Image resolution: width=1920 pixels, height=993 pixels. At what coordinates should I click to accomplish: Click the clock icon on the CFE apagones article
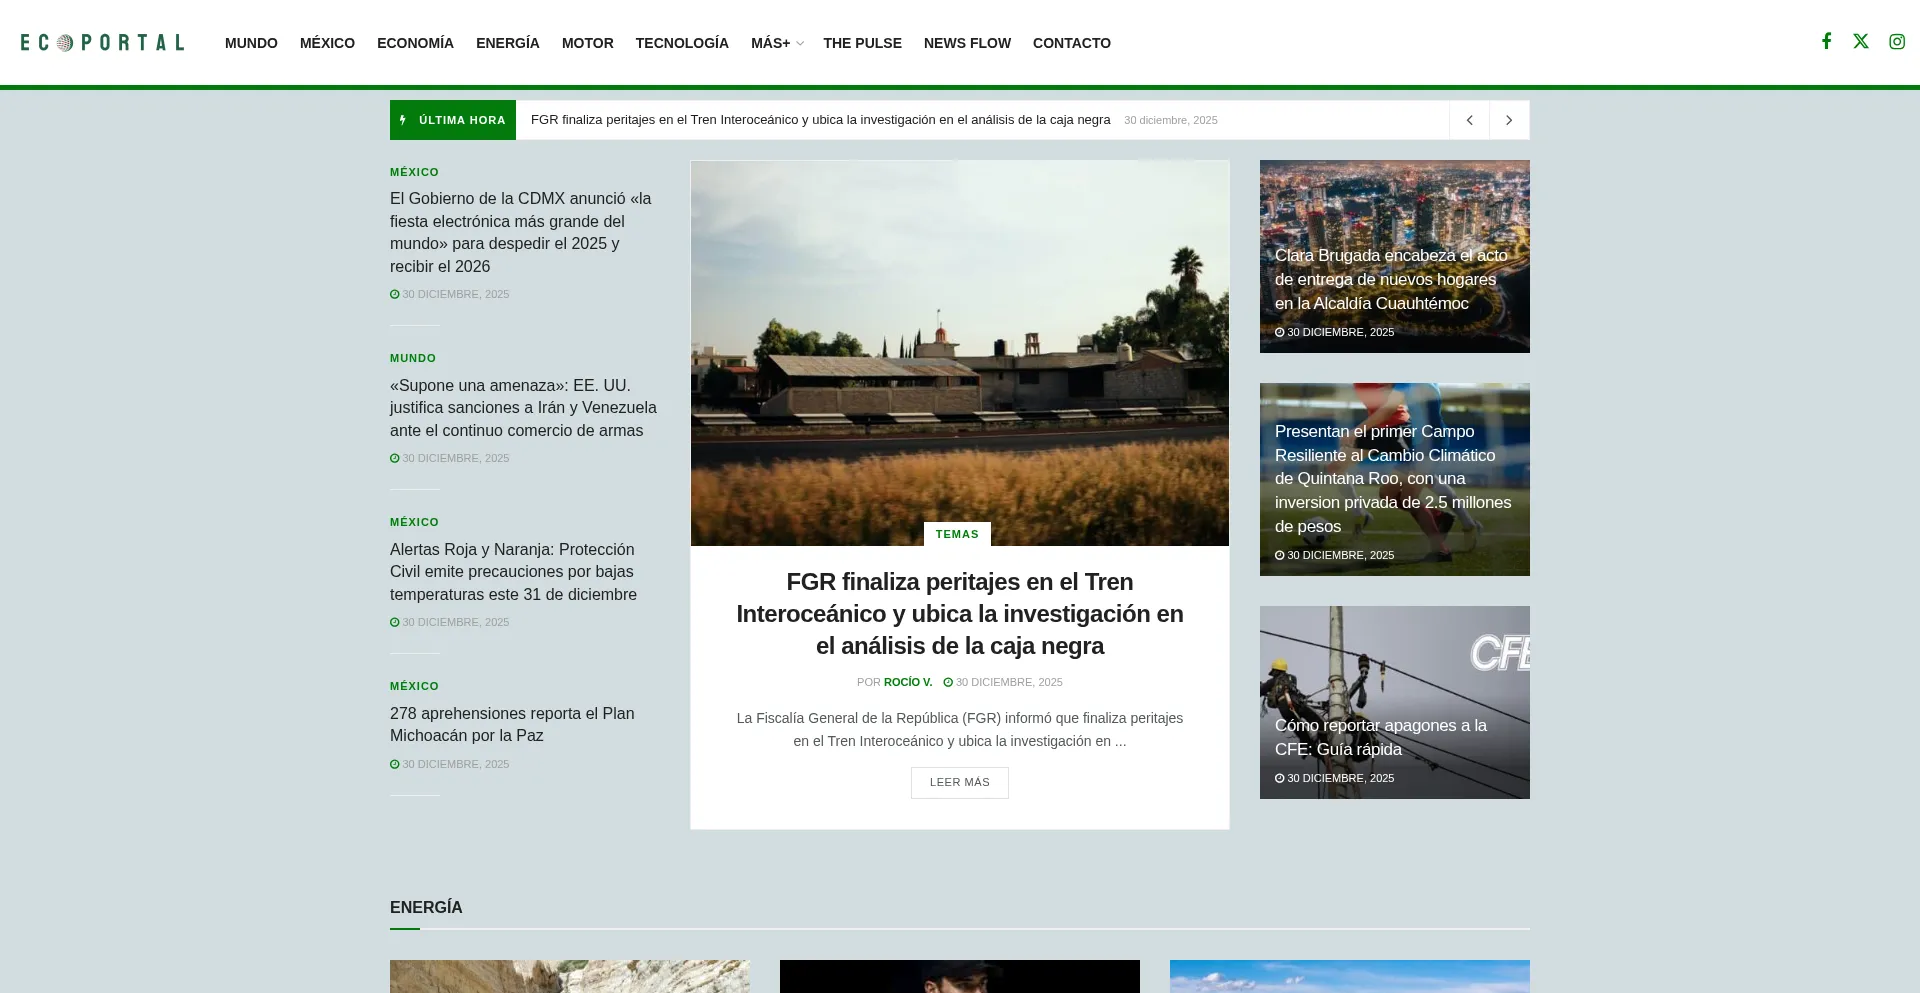tap(1280, 778)
